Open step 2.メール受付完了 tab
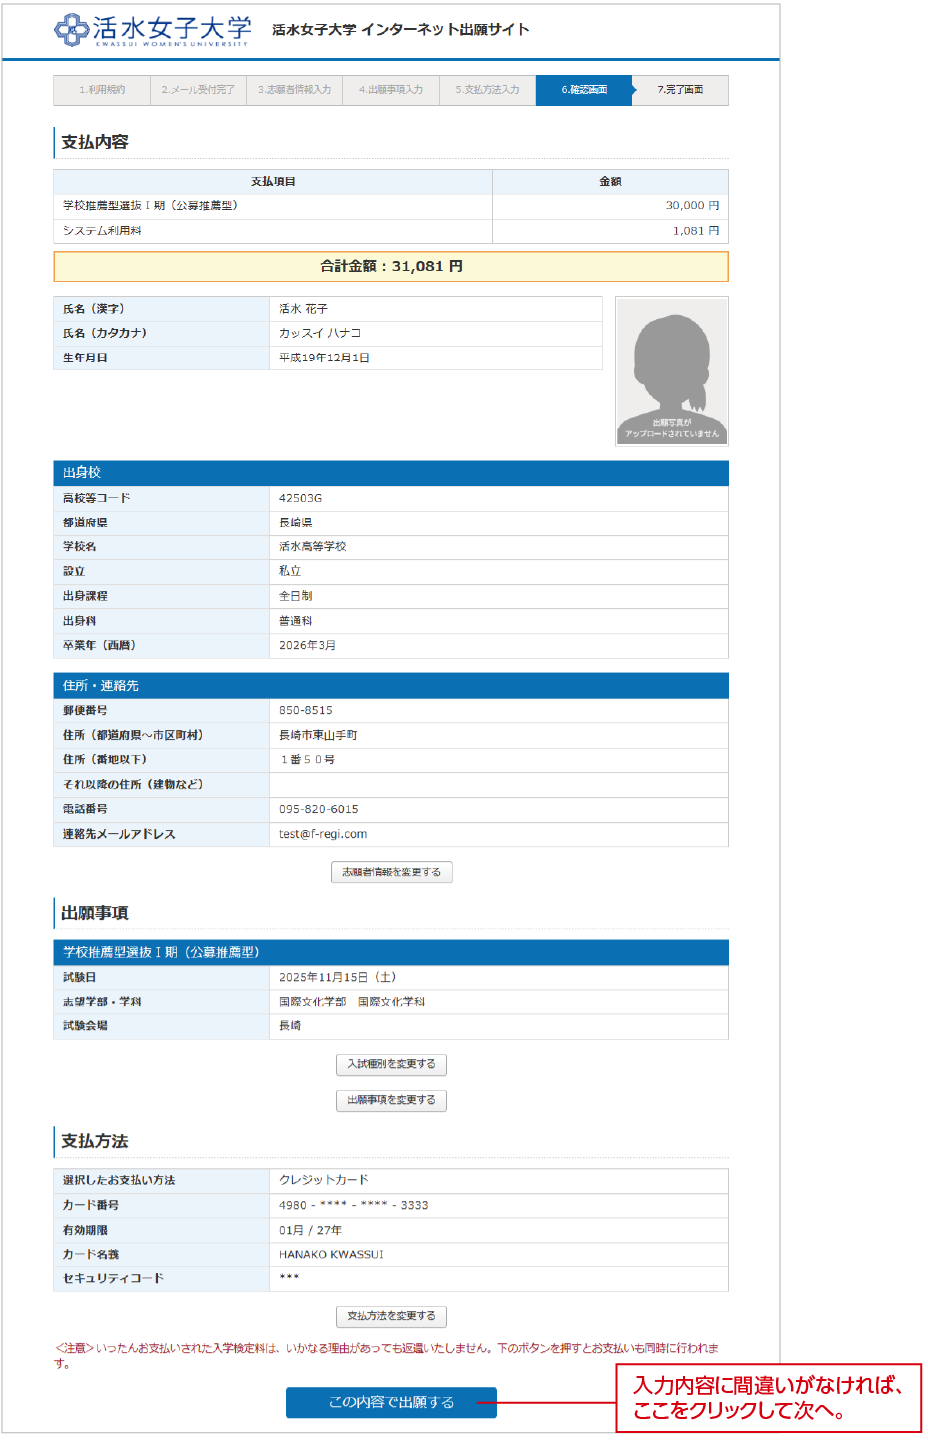The height and width of the screenshot is (1440, 928). [x=198, y=90]
